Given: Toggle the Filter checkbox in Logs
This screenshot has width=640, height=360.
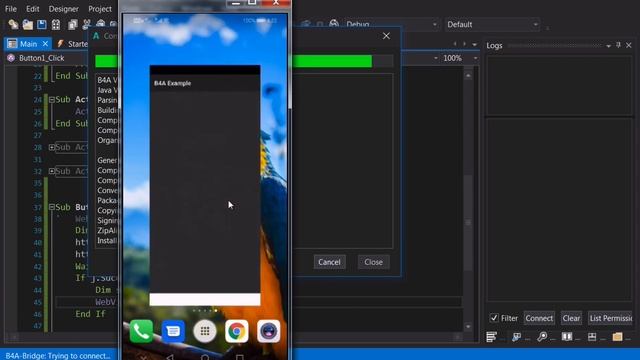Looking at the screenshot, I should point(494,318).
